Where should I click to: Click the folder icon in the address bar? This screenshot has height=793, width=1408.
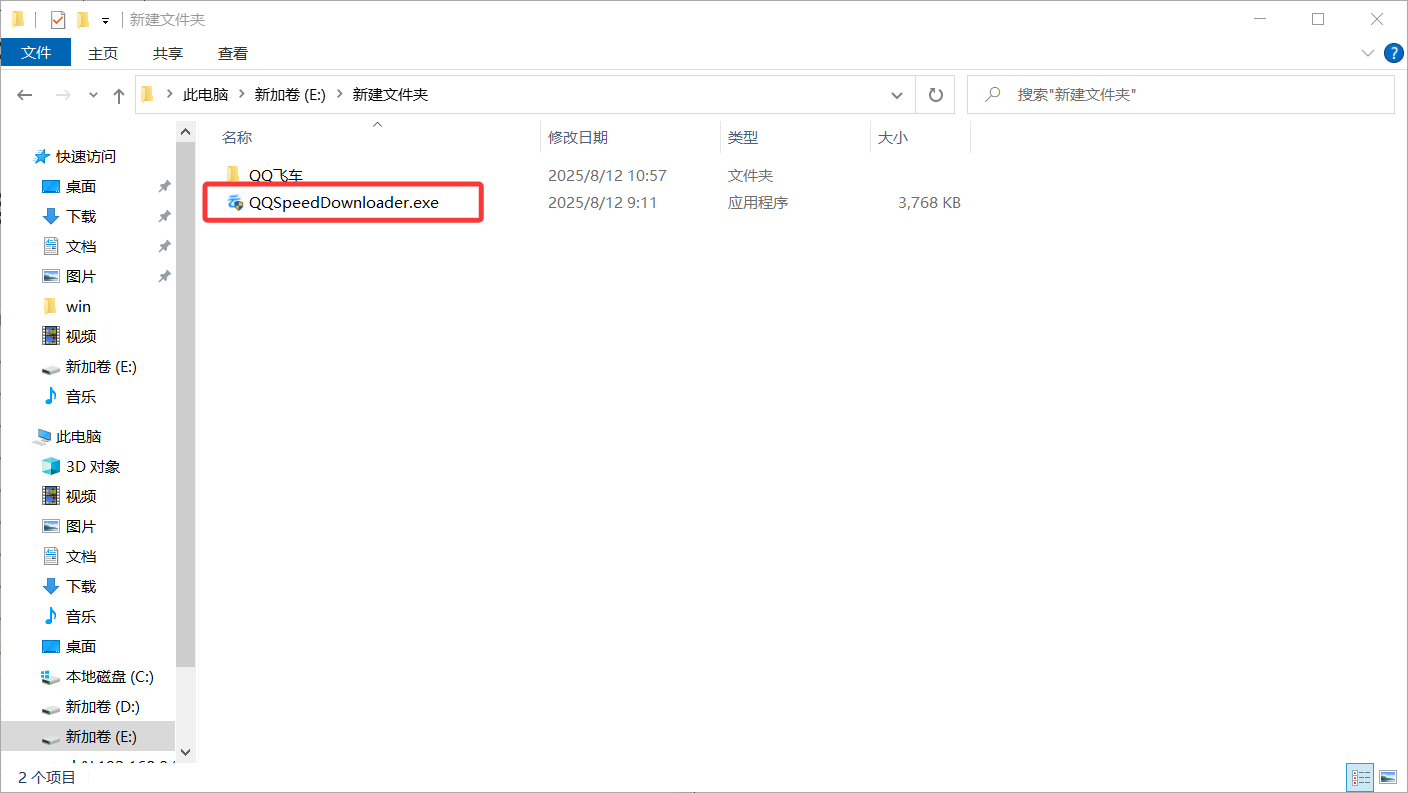[x=147, y=94]
